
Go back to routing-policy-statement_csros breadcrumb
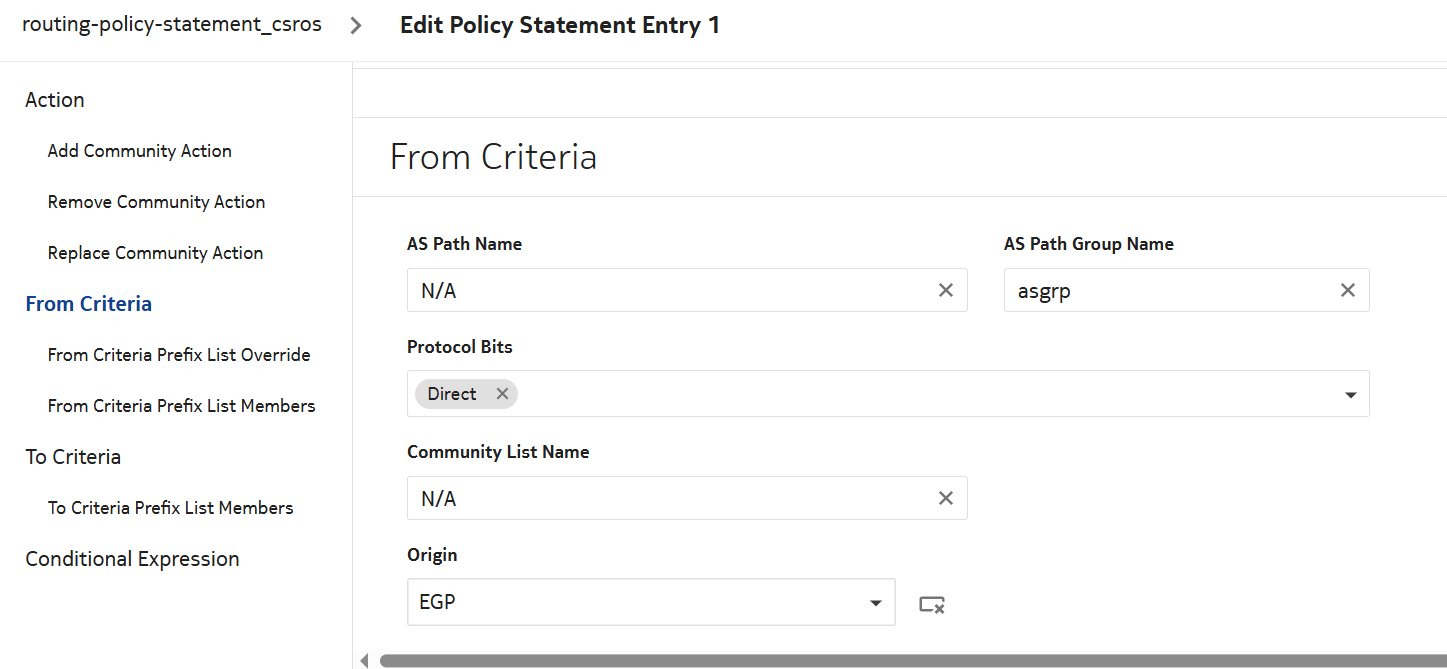click(172, 25)
